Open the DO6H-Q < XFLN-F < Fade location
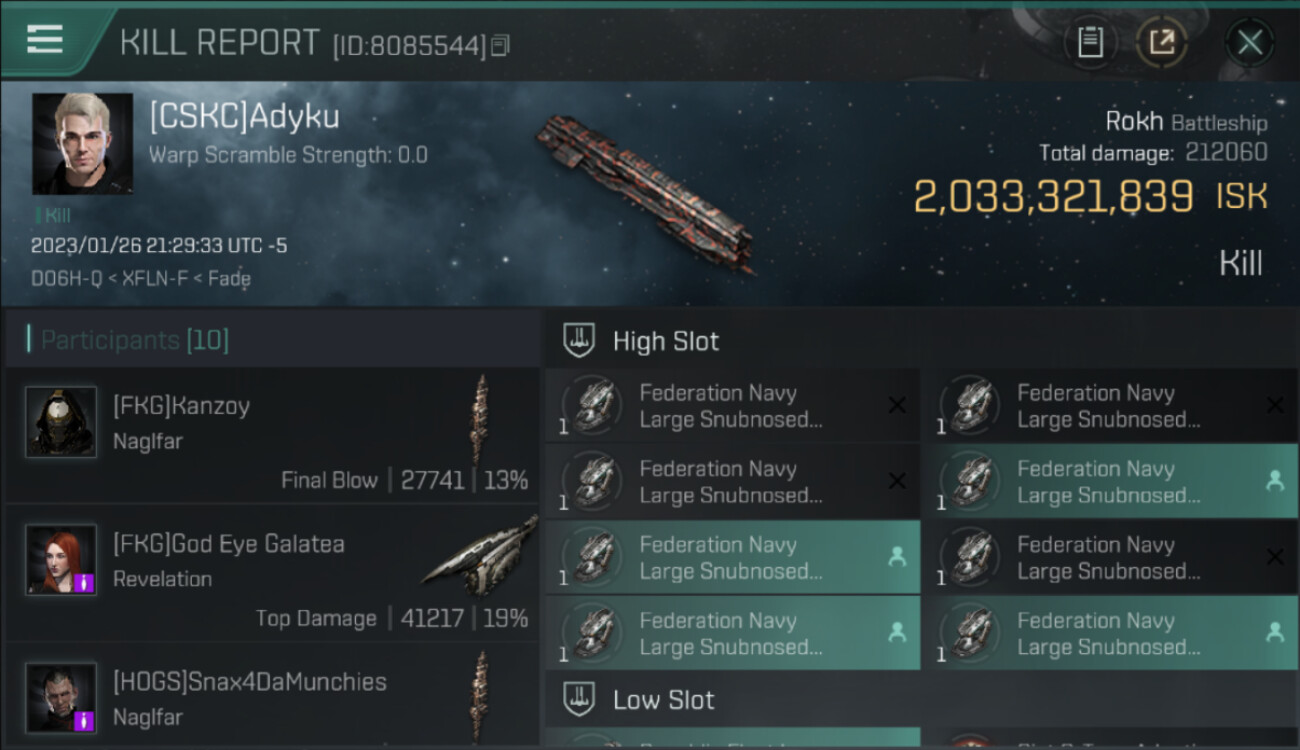Image resolution: width=1300 pixels, height=750 pixels. 140,279
